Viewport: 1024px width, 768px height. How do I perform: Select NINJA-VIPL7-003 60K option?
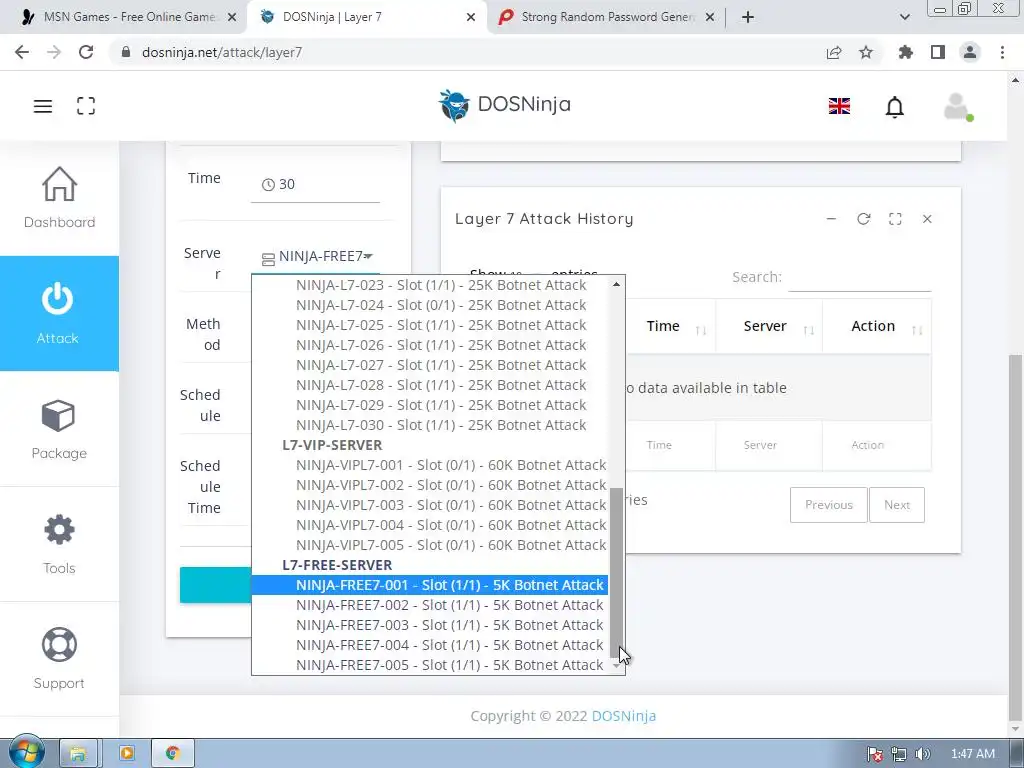[430, 505]
